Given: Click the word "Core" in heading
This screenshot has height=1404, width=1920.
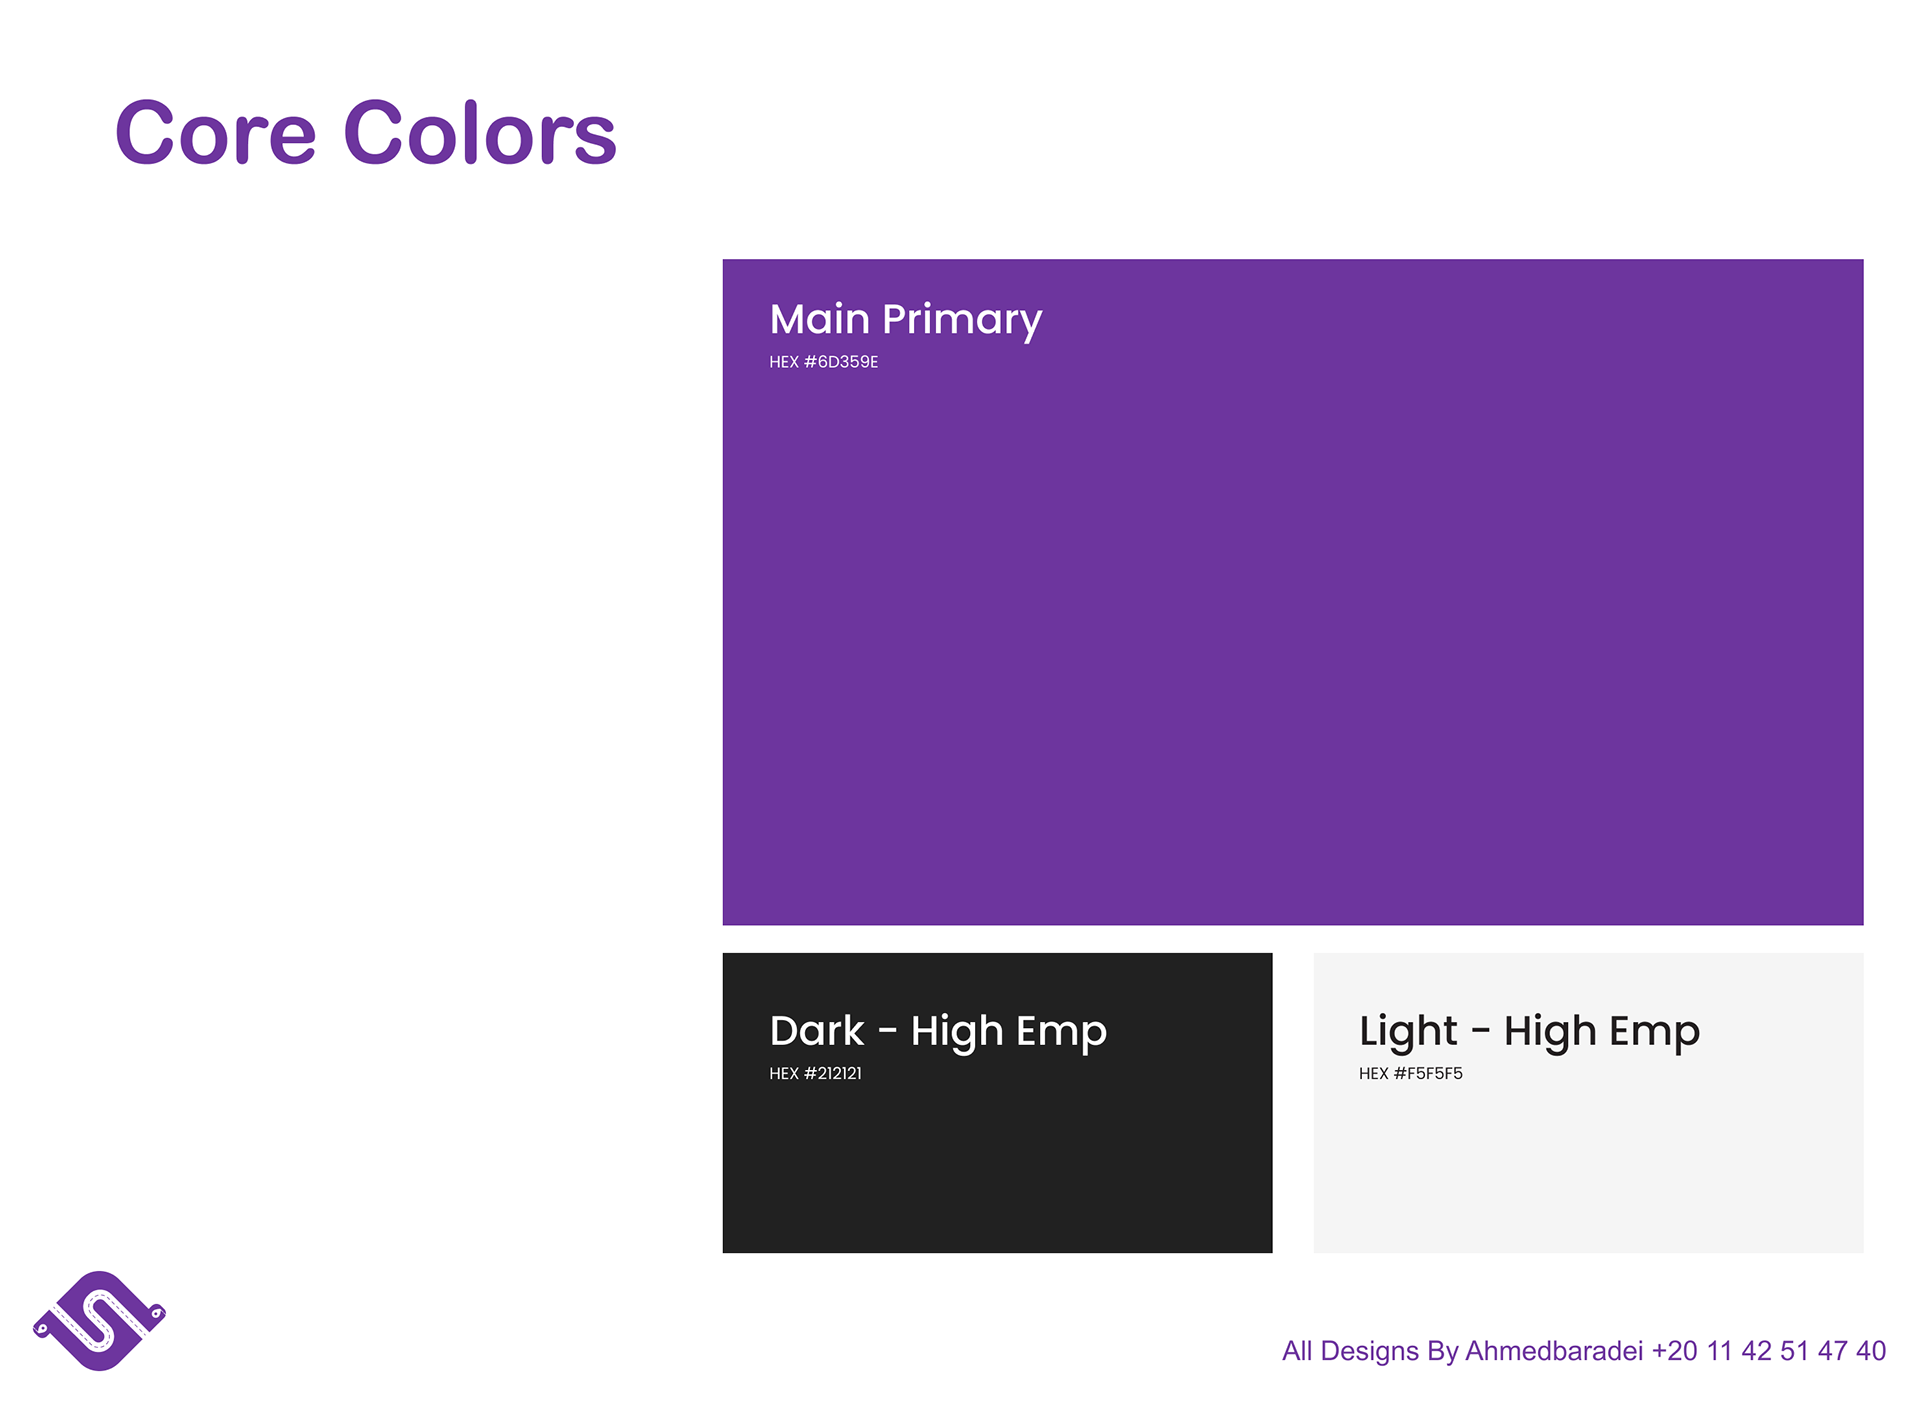Looking at the screenshot, I should pyautogui.click(x=215, y=134).
